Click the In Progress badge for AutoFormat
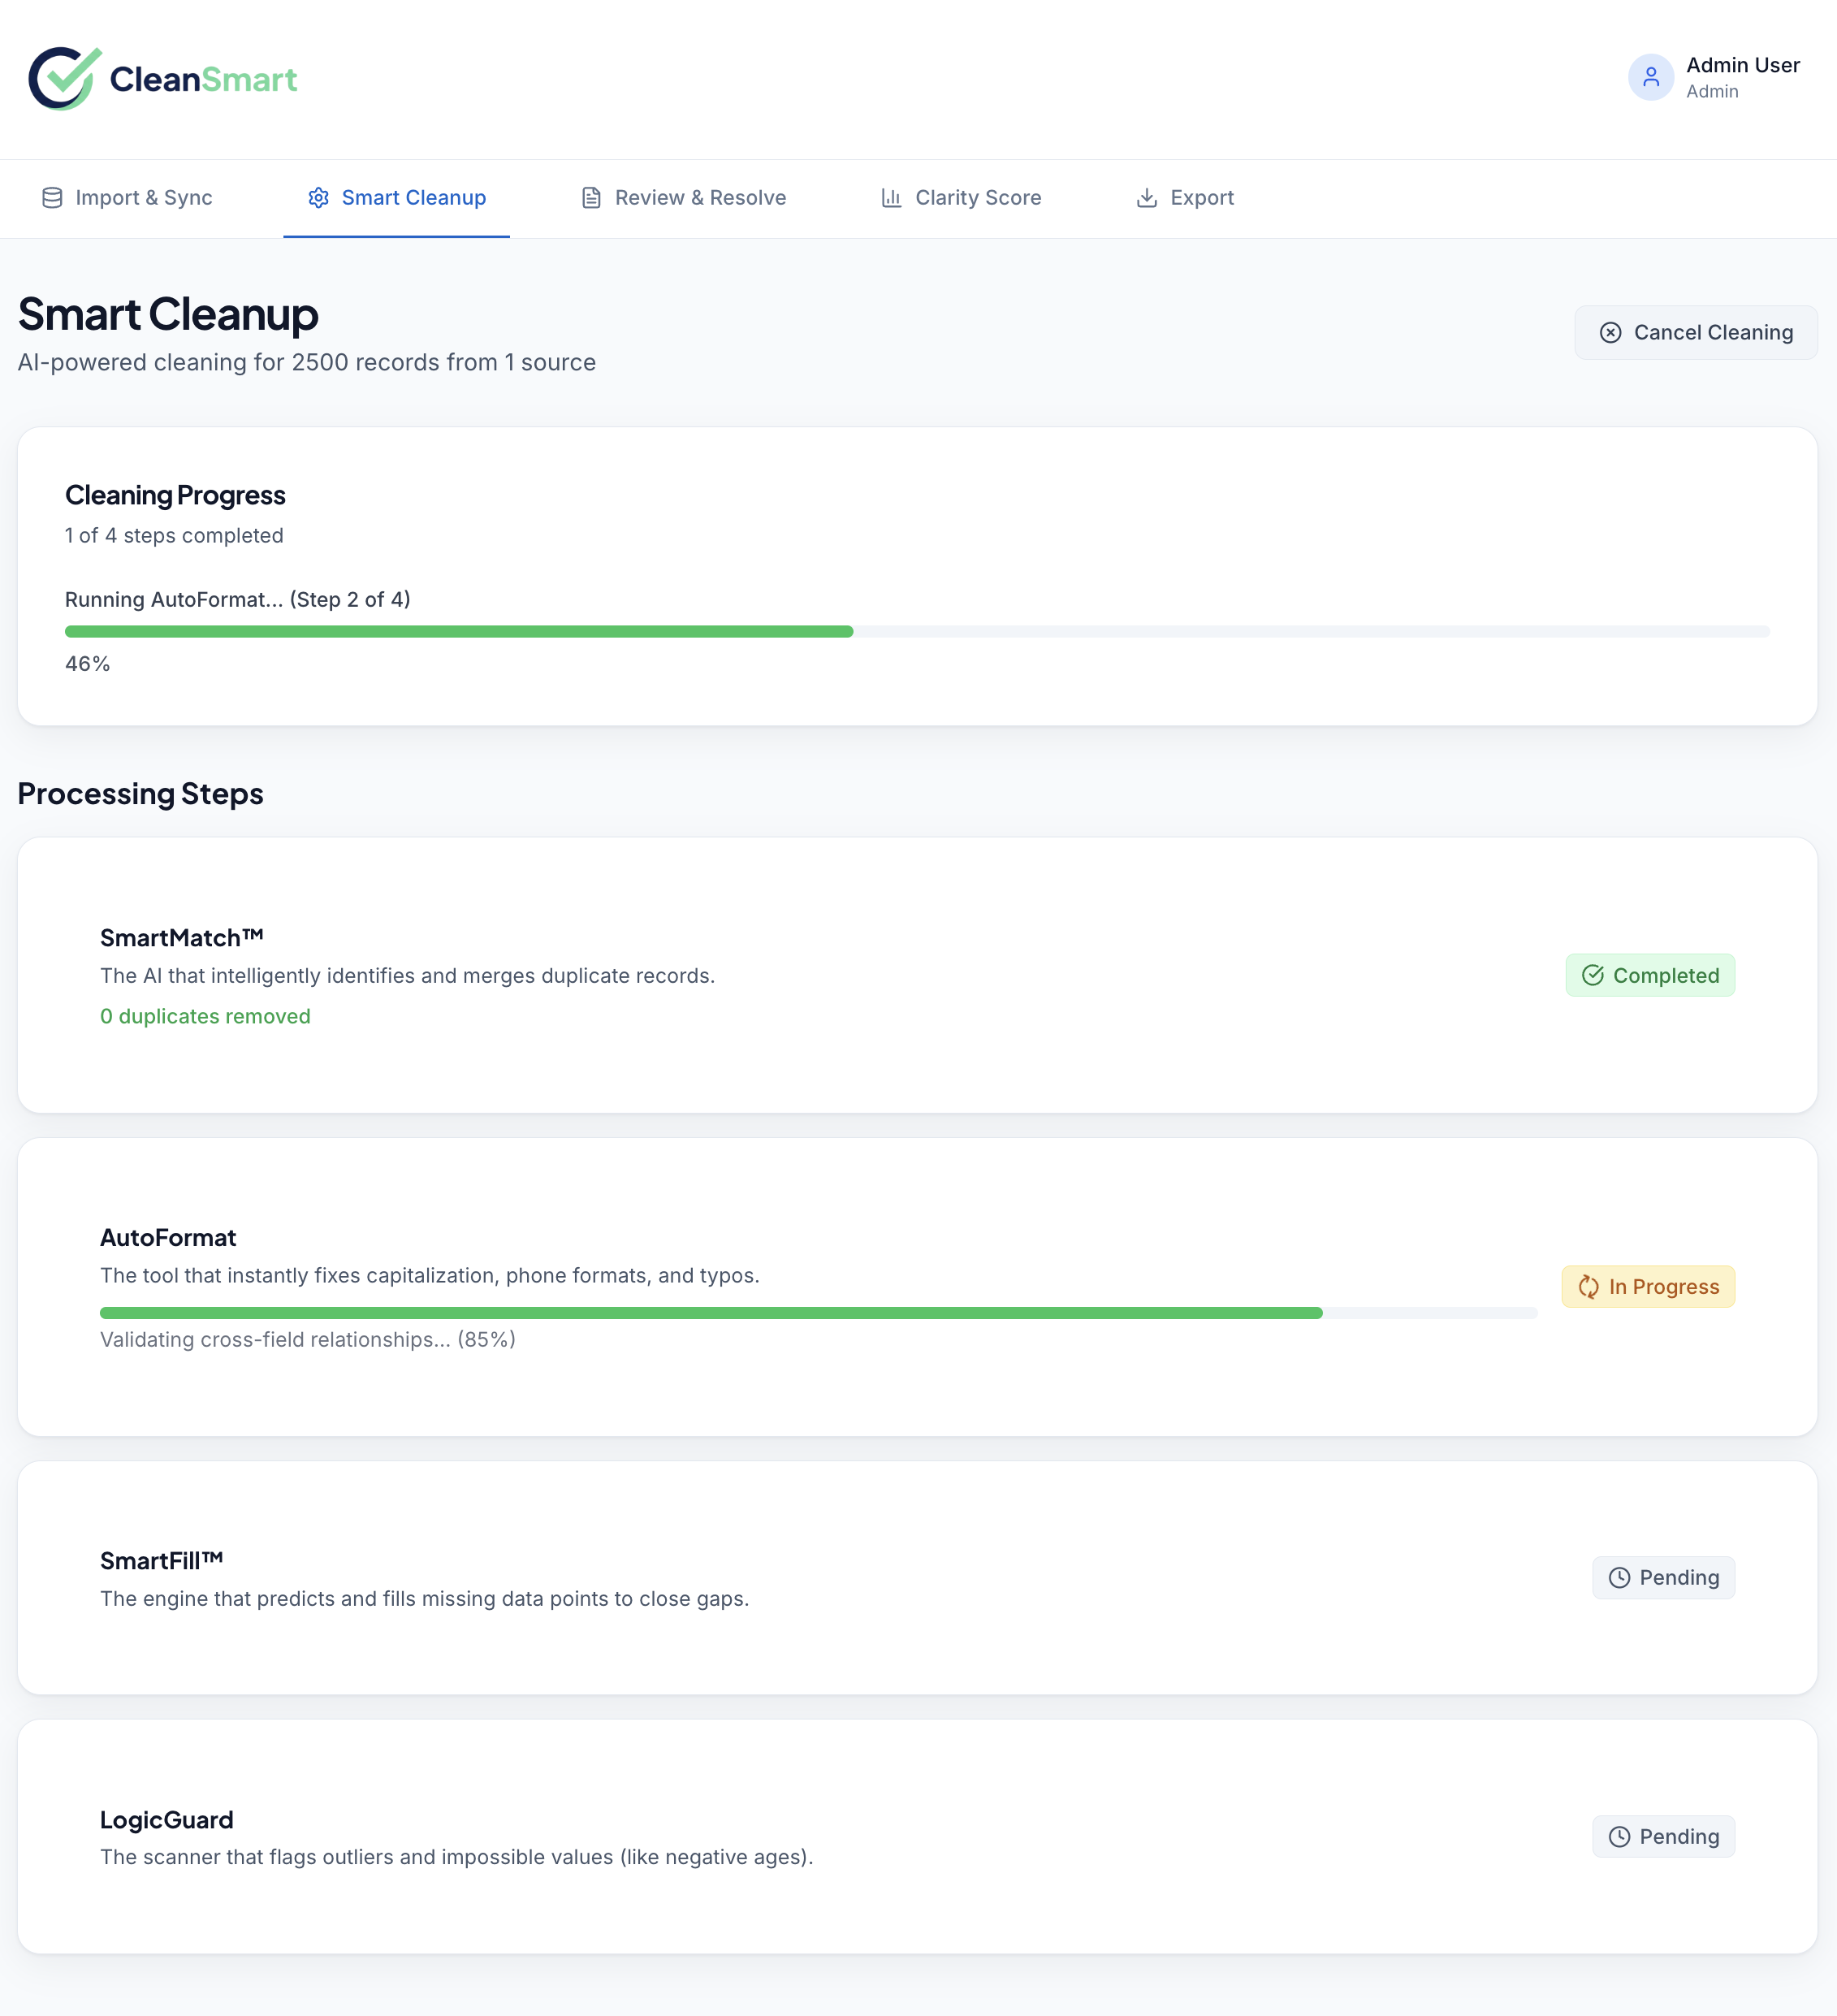The width and height of the screenshot is (1837, 2016). pos(1648,1287)
